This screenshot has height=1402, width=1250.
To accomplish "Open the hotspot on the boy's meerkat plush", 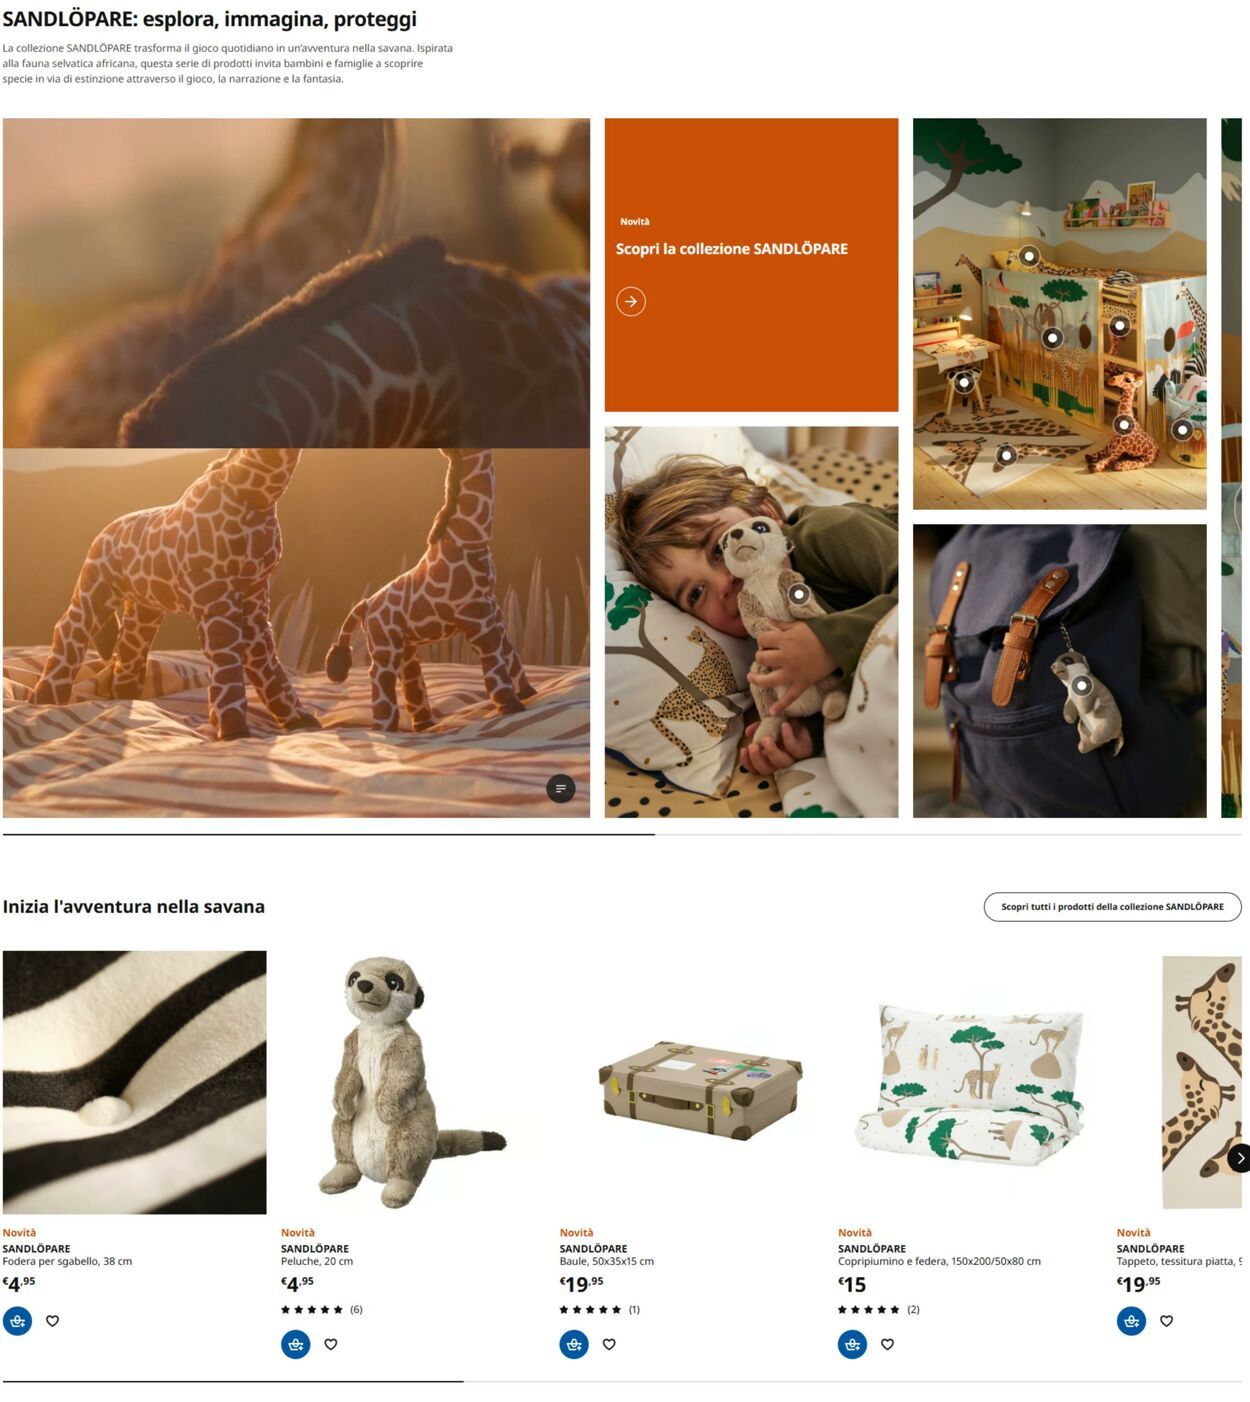I will (799, 594).
